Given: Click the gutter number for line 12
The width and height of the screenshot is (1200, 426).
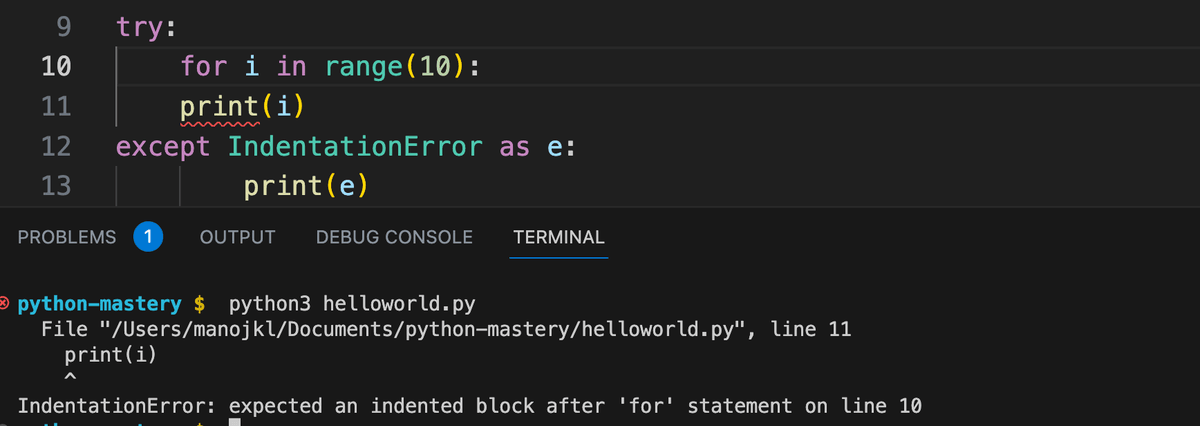Looking at the screenshot, I should click(x=56, y=146).
